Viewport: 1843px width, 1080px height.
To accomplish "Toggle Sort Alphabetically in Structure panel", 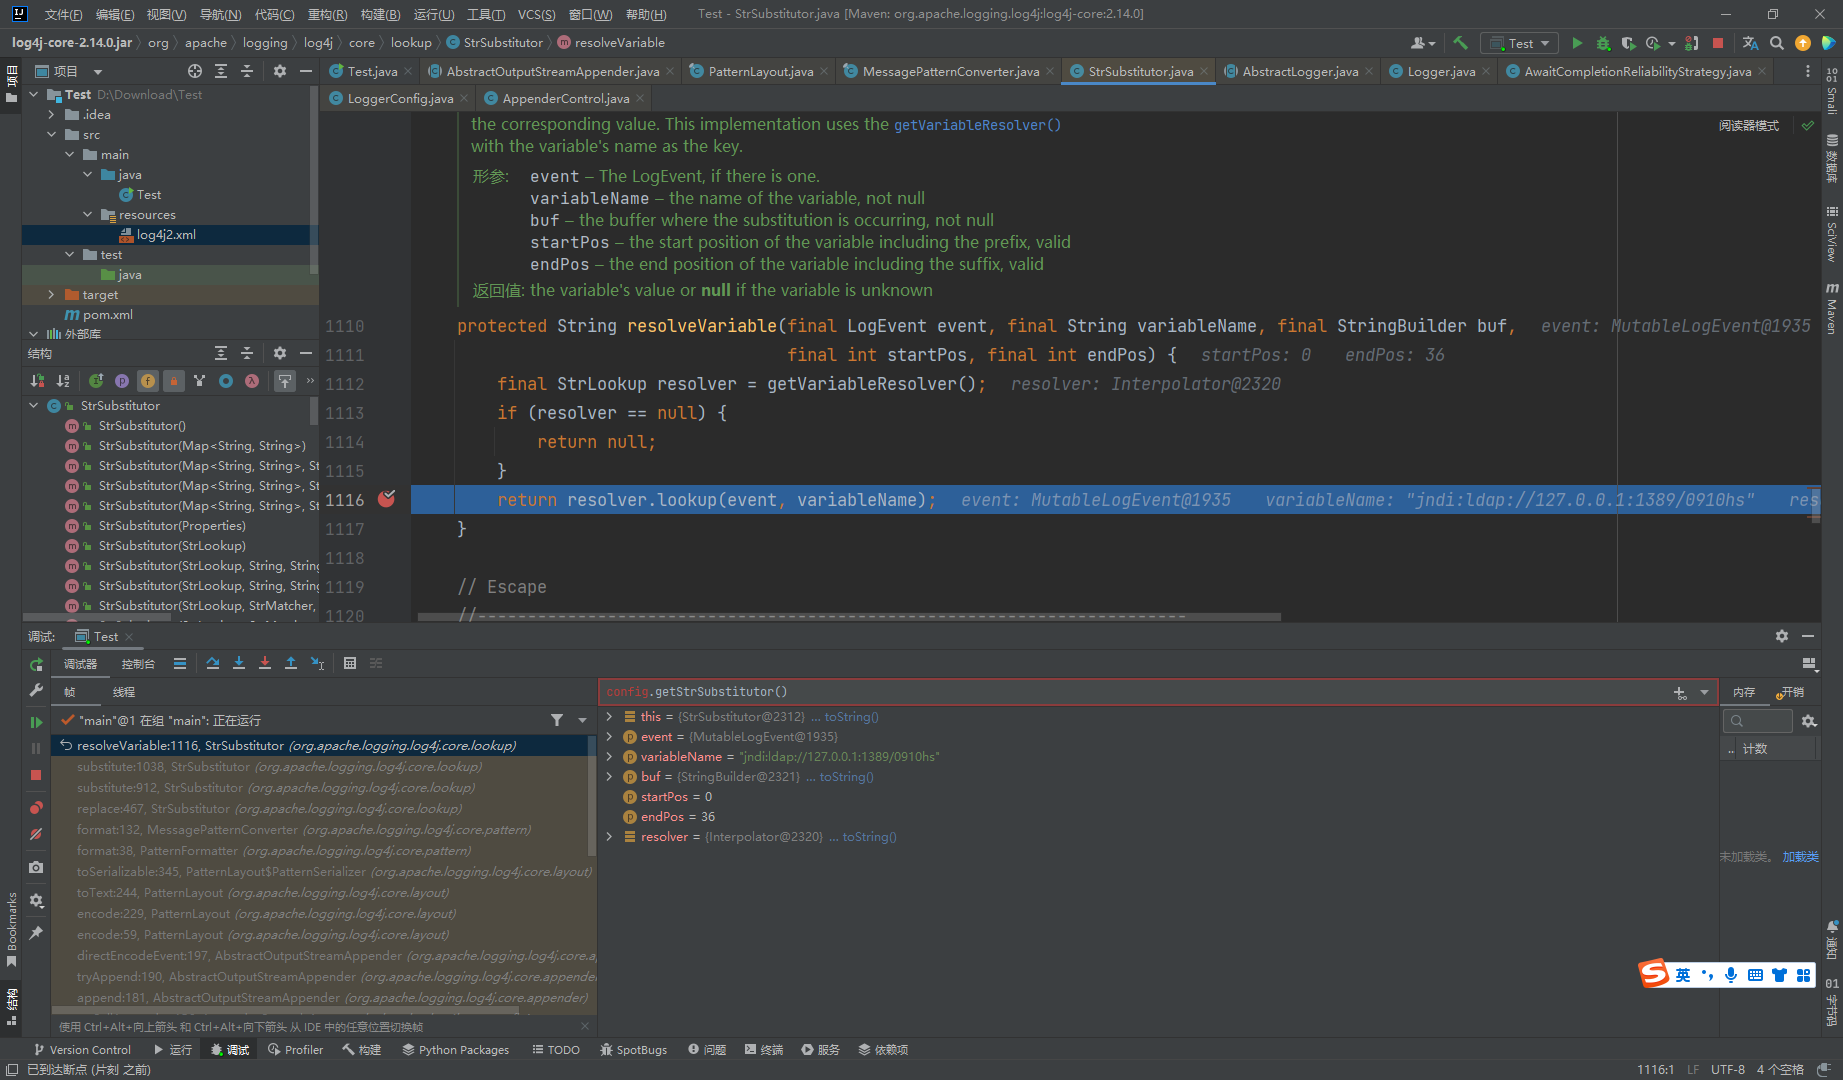I will [x=63, y=381].
